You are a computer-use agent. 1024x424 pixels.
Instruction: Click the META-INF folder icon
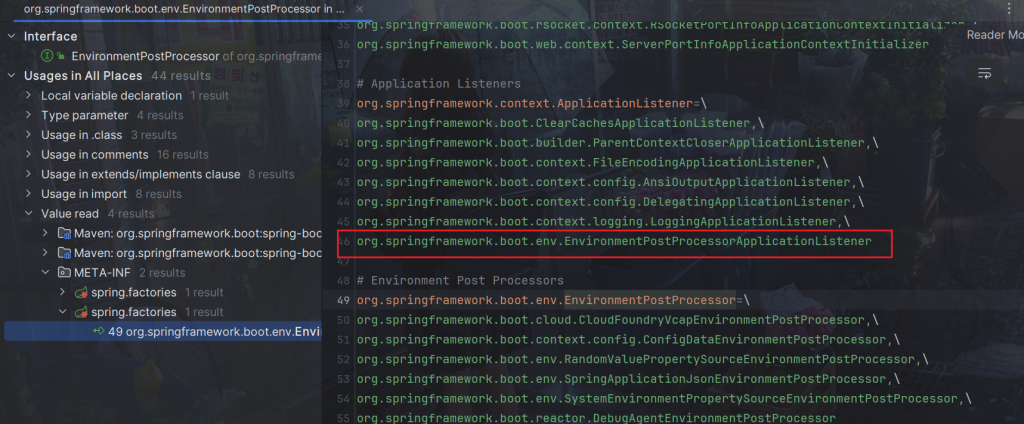pyautogui.click(x=63, y=272)
